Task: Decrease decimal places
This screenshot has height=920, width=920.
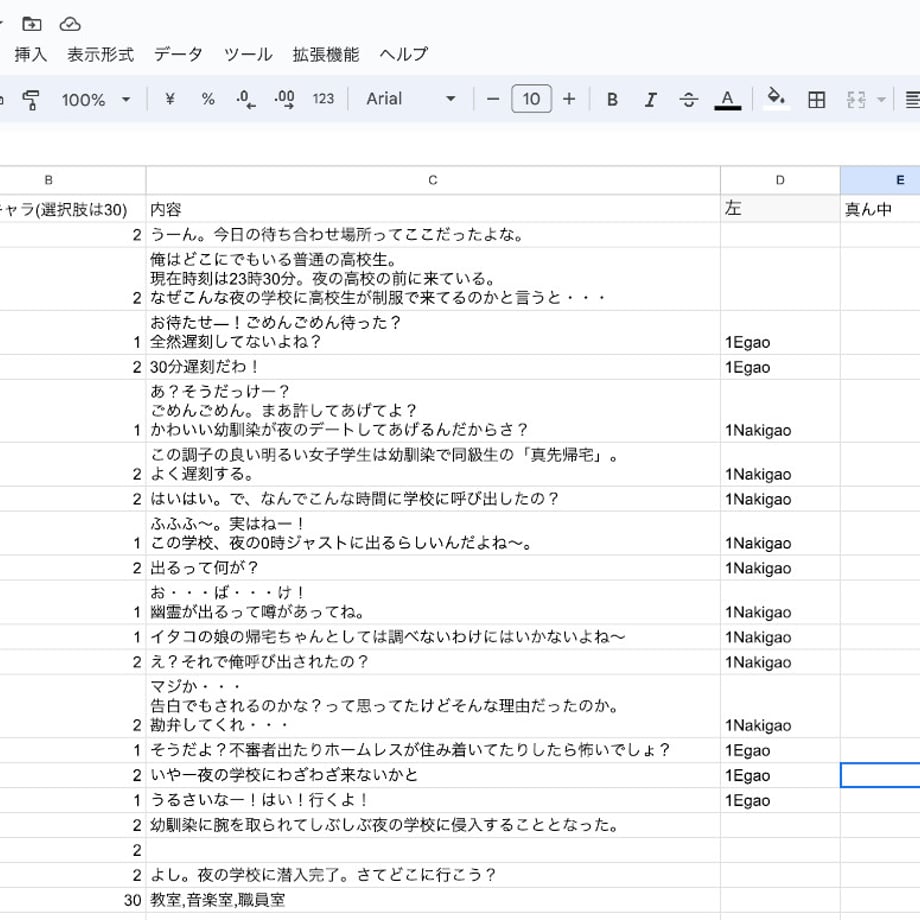Action: [x=245, y=99]
